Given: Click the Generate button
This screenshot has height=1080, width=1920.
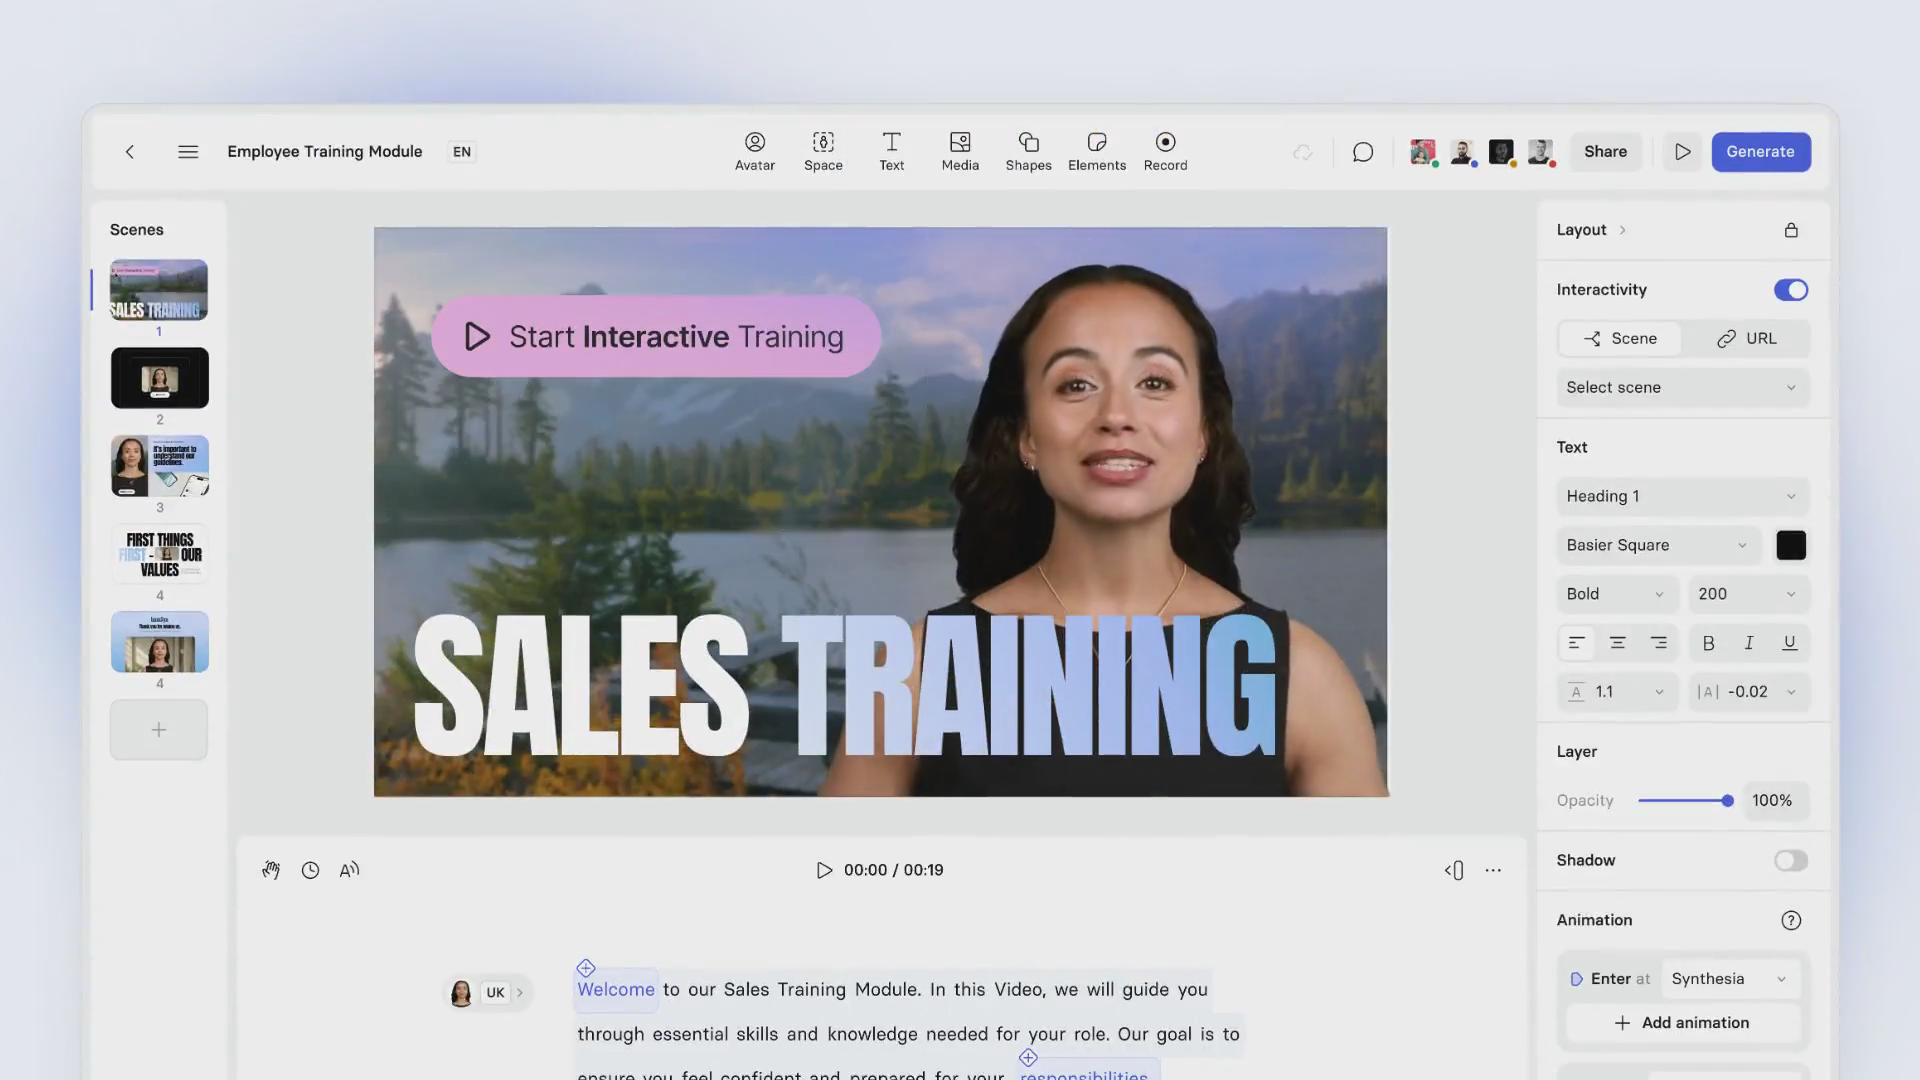Looking at the screenshot, I should tap(1760, 152).
